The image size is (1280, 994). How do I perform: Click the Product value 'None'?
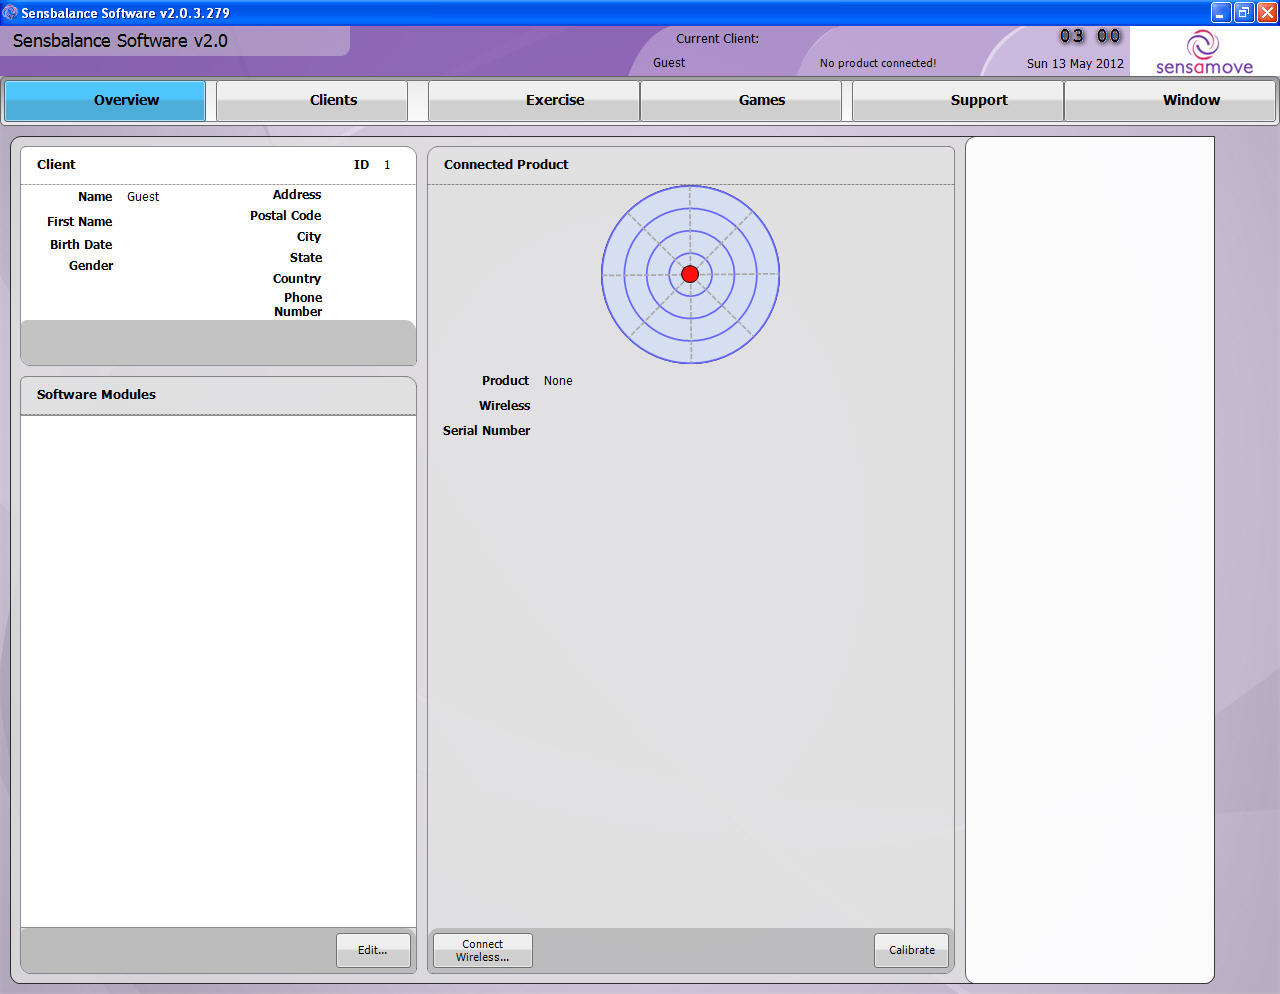coord(558,381)
